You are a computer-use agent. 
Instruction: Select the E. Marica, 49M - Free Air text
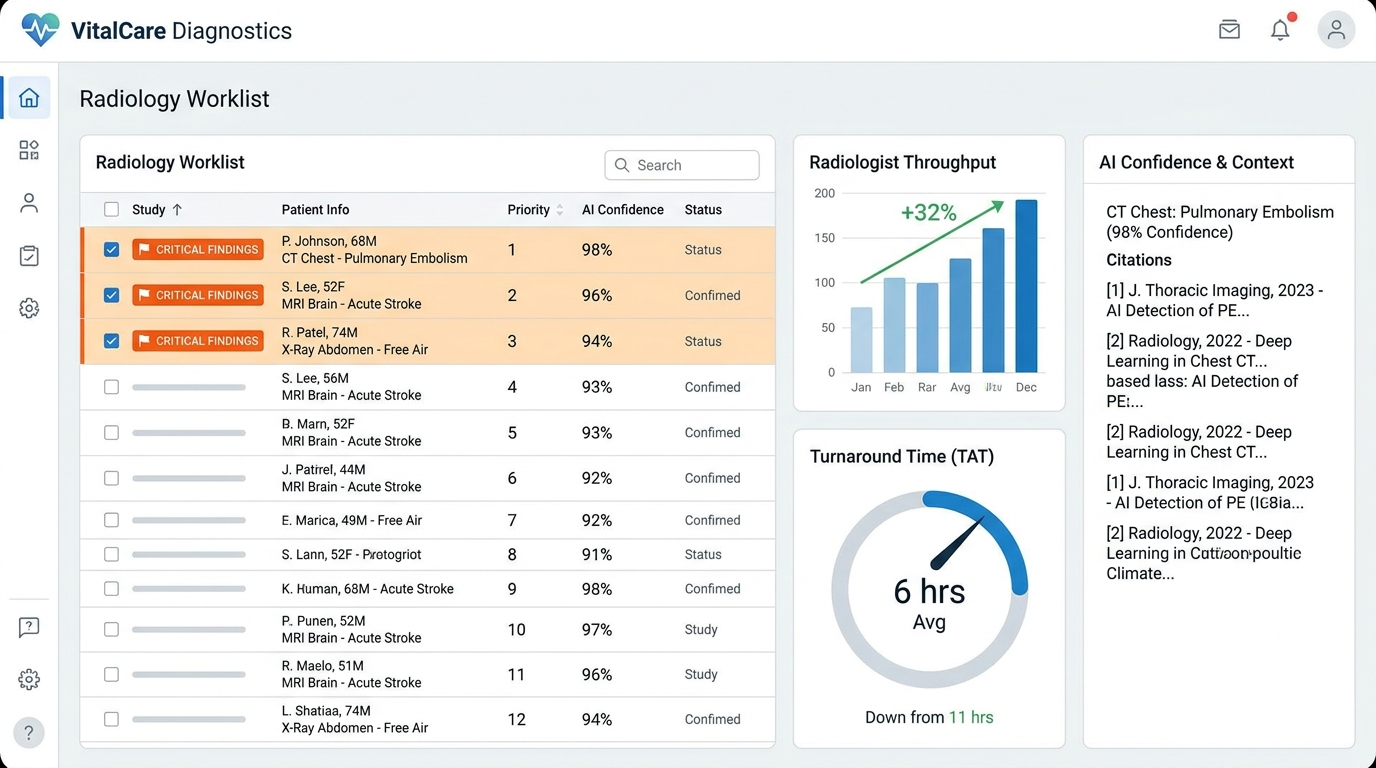pos(352,520)
